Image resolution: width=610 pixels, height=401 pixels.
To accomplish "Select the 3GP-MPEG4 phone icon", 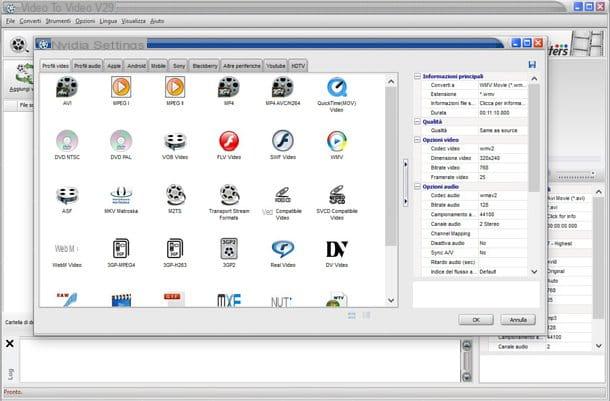I will point(121,249).
